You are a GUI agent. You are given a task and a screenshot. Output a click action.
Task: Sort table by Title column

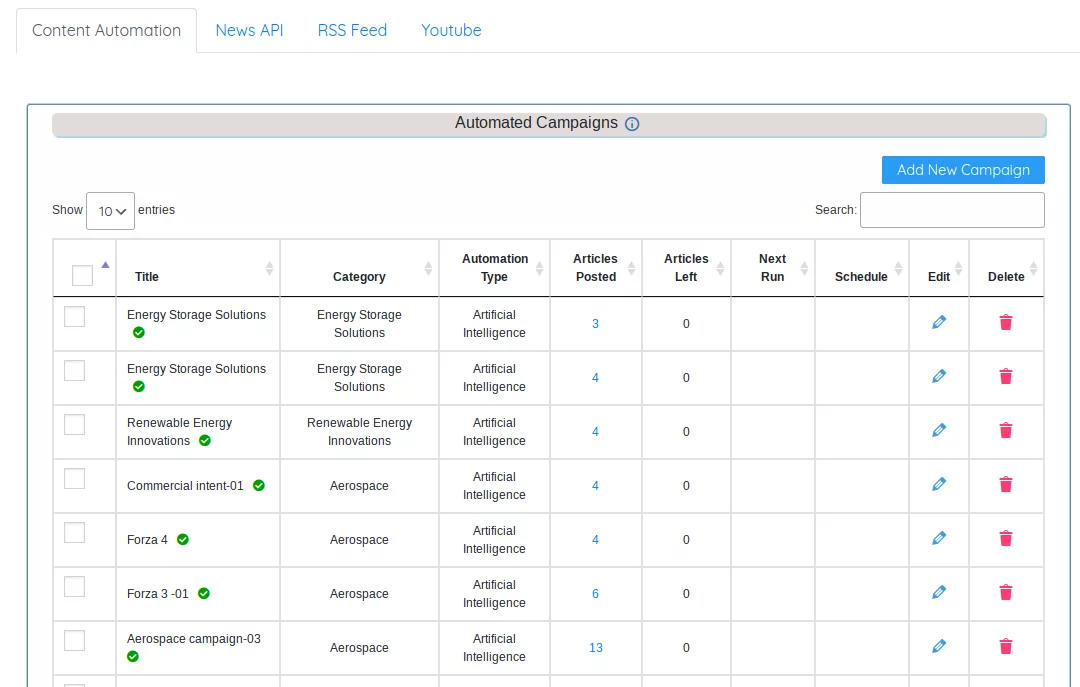198,269
